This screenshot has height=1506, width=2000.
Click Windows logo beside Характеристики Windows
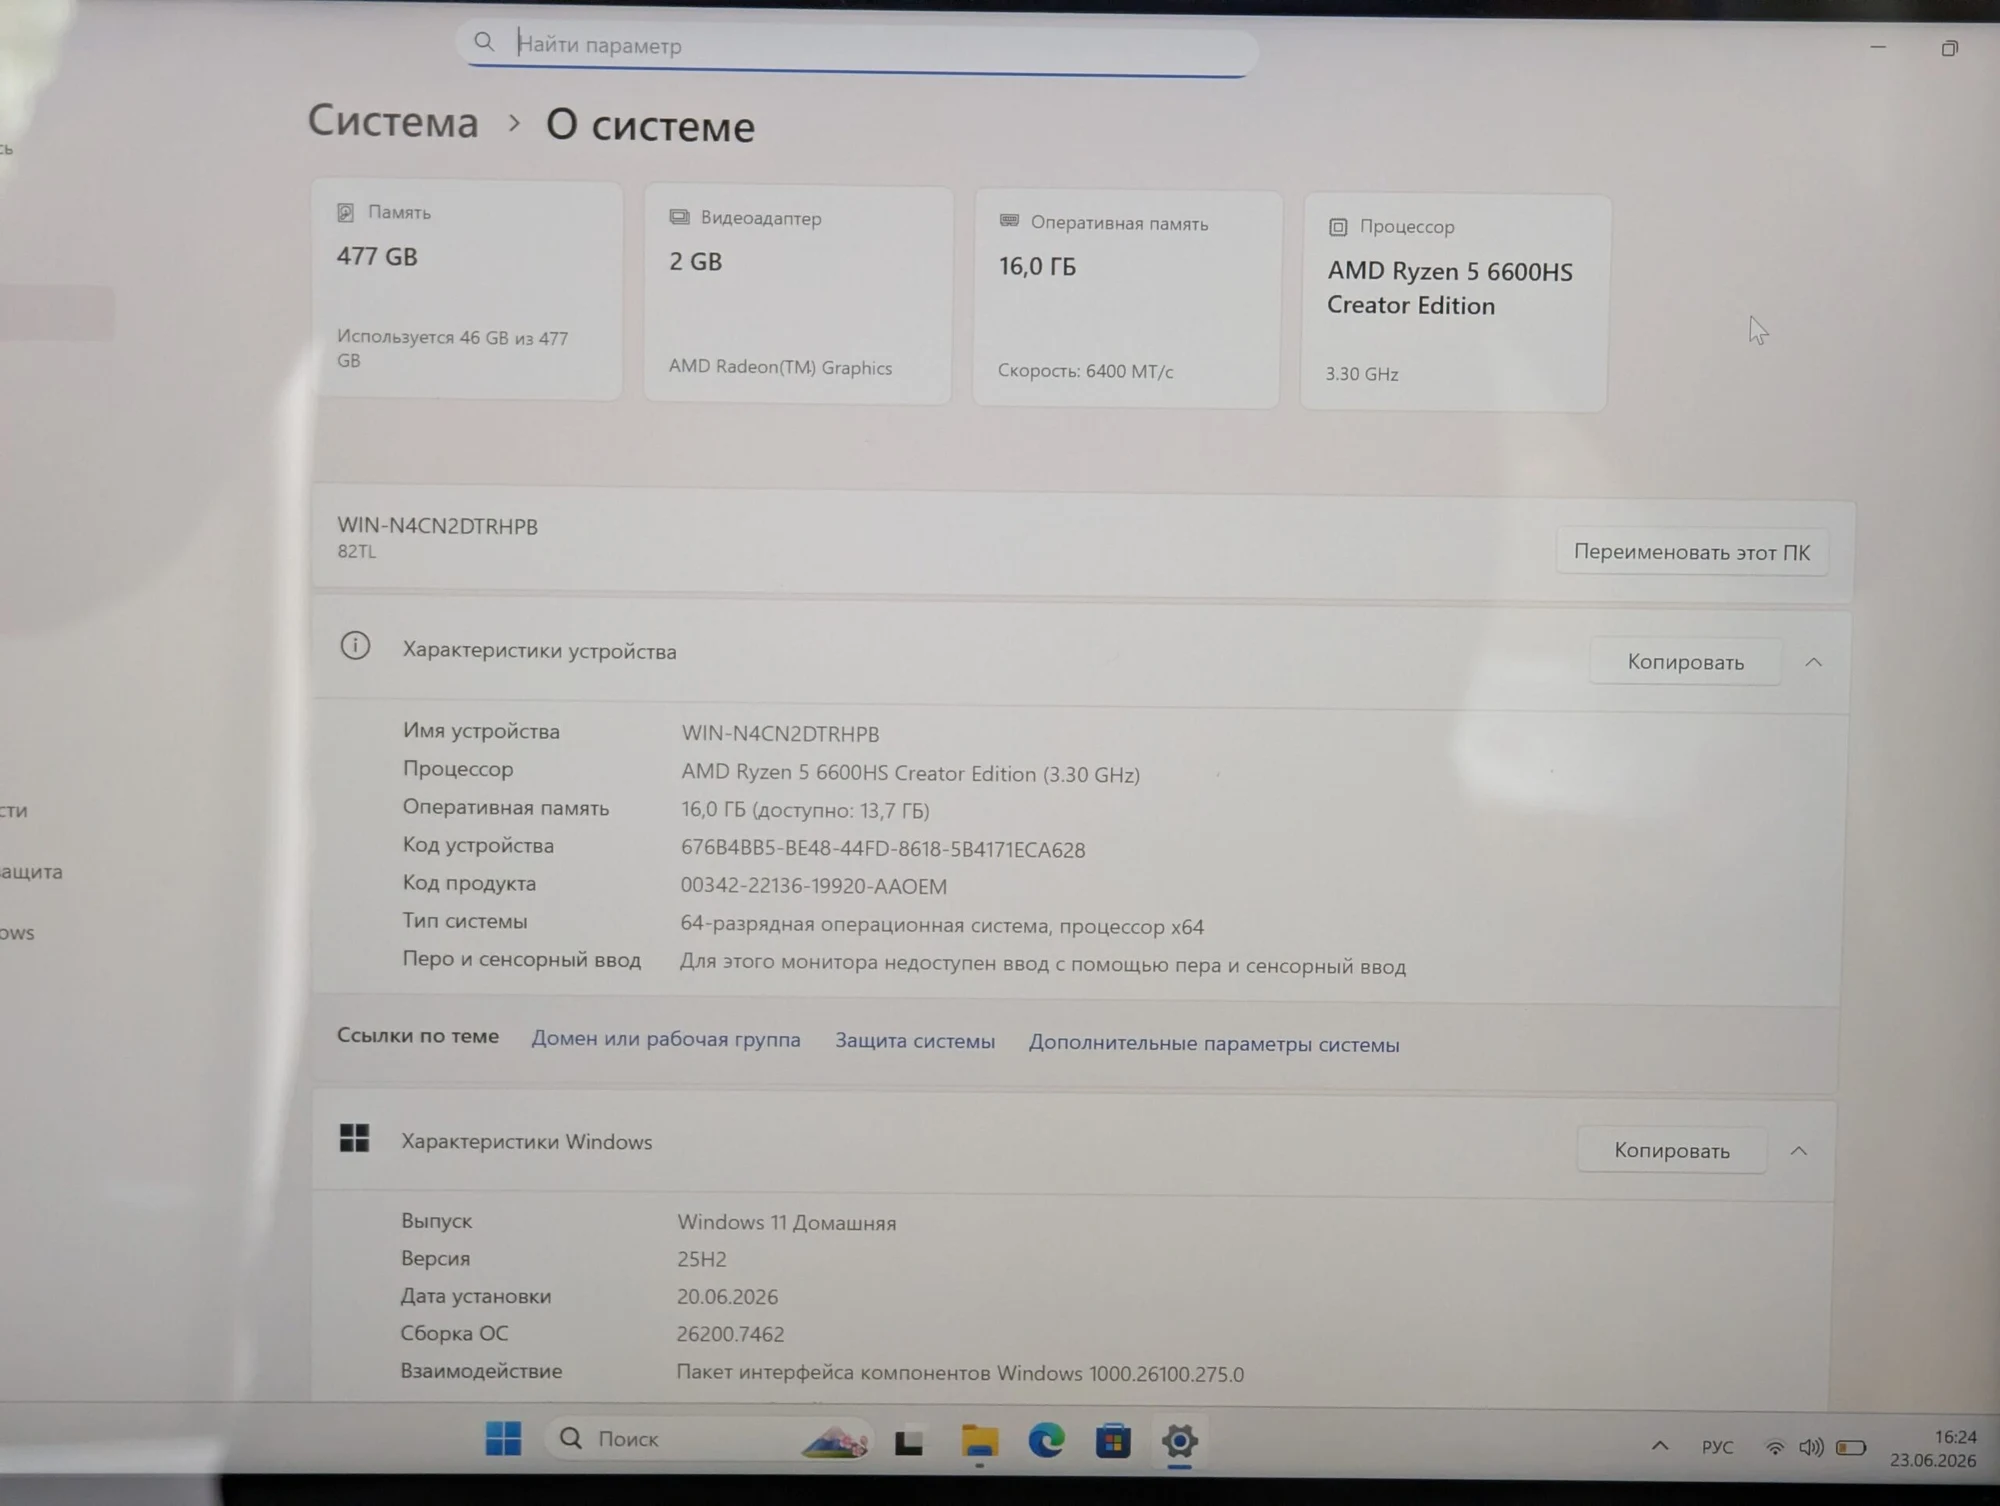coord(354,1138)
